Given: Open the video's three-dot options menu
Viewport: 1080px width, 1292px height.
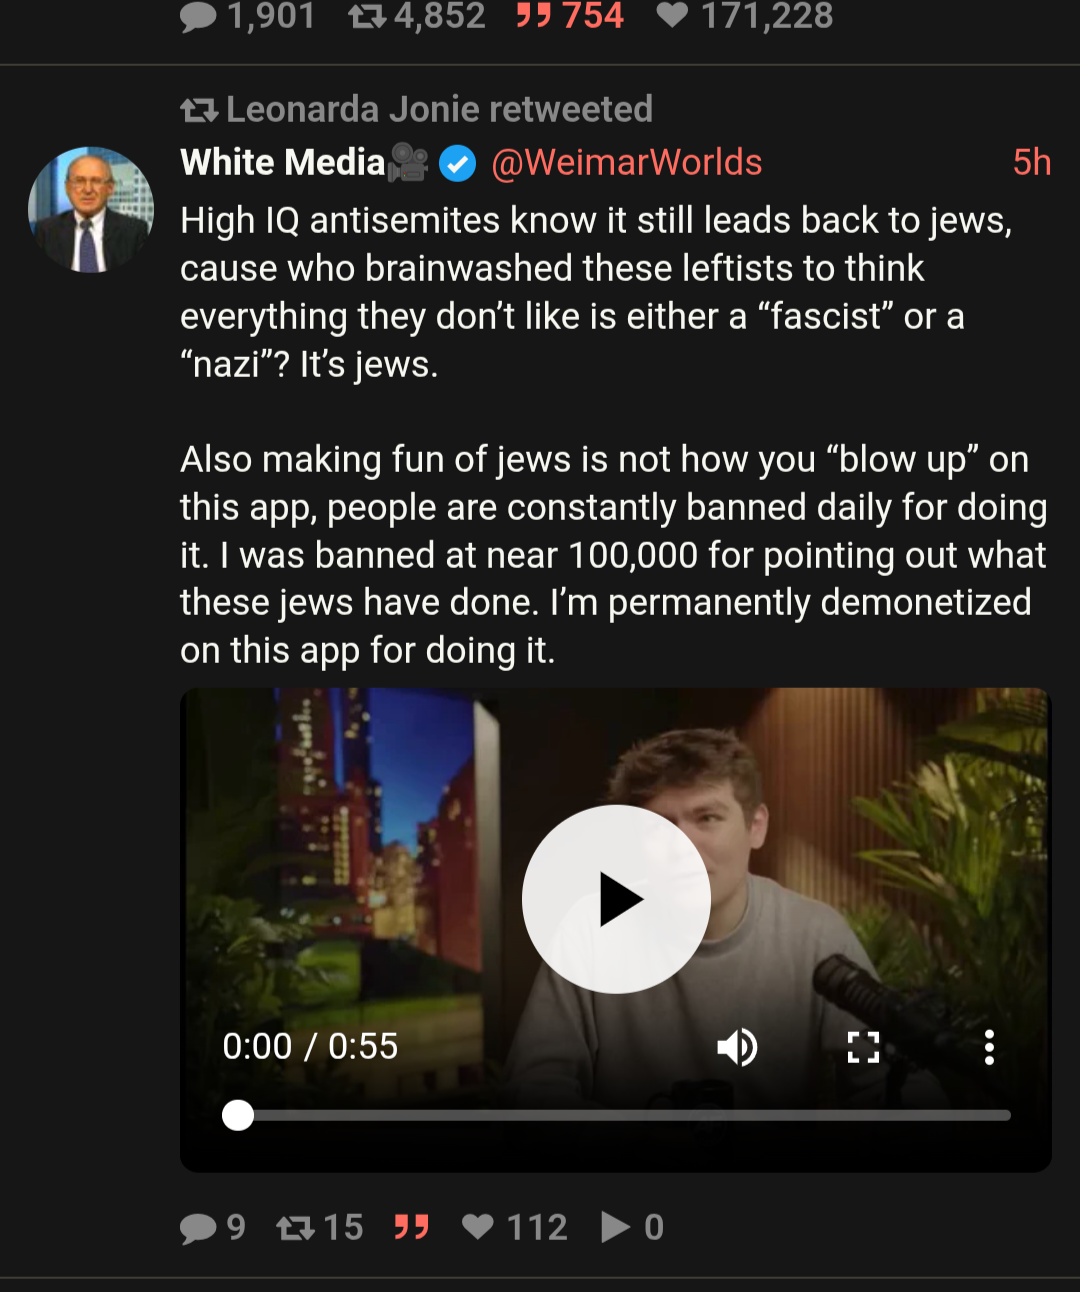Looking at the screenshot, I should click(x=989, y=1047).
